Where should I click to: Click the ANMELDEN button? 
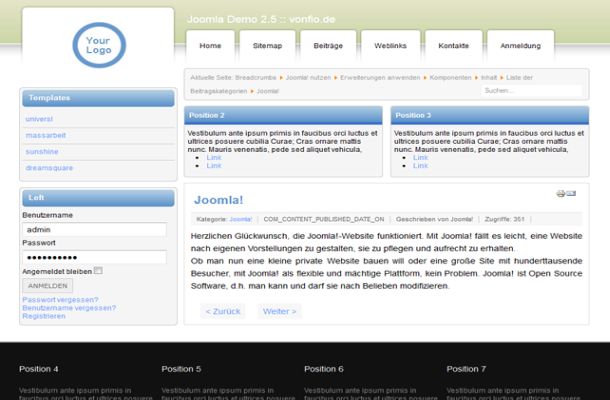pos(47,286)
